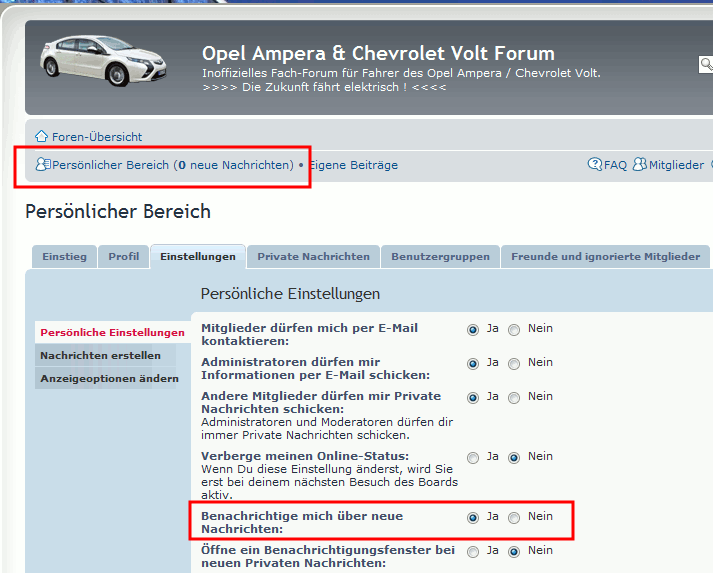Select Nein for Administratoren E-Mail information

click(514, 364)
